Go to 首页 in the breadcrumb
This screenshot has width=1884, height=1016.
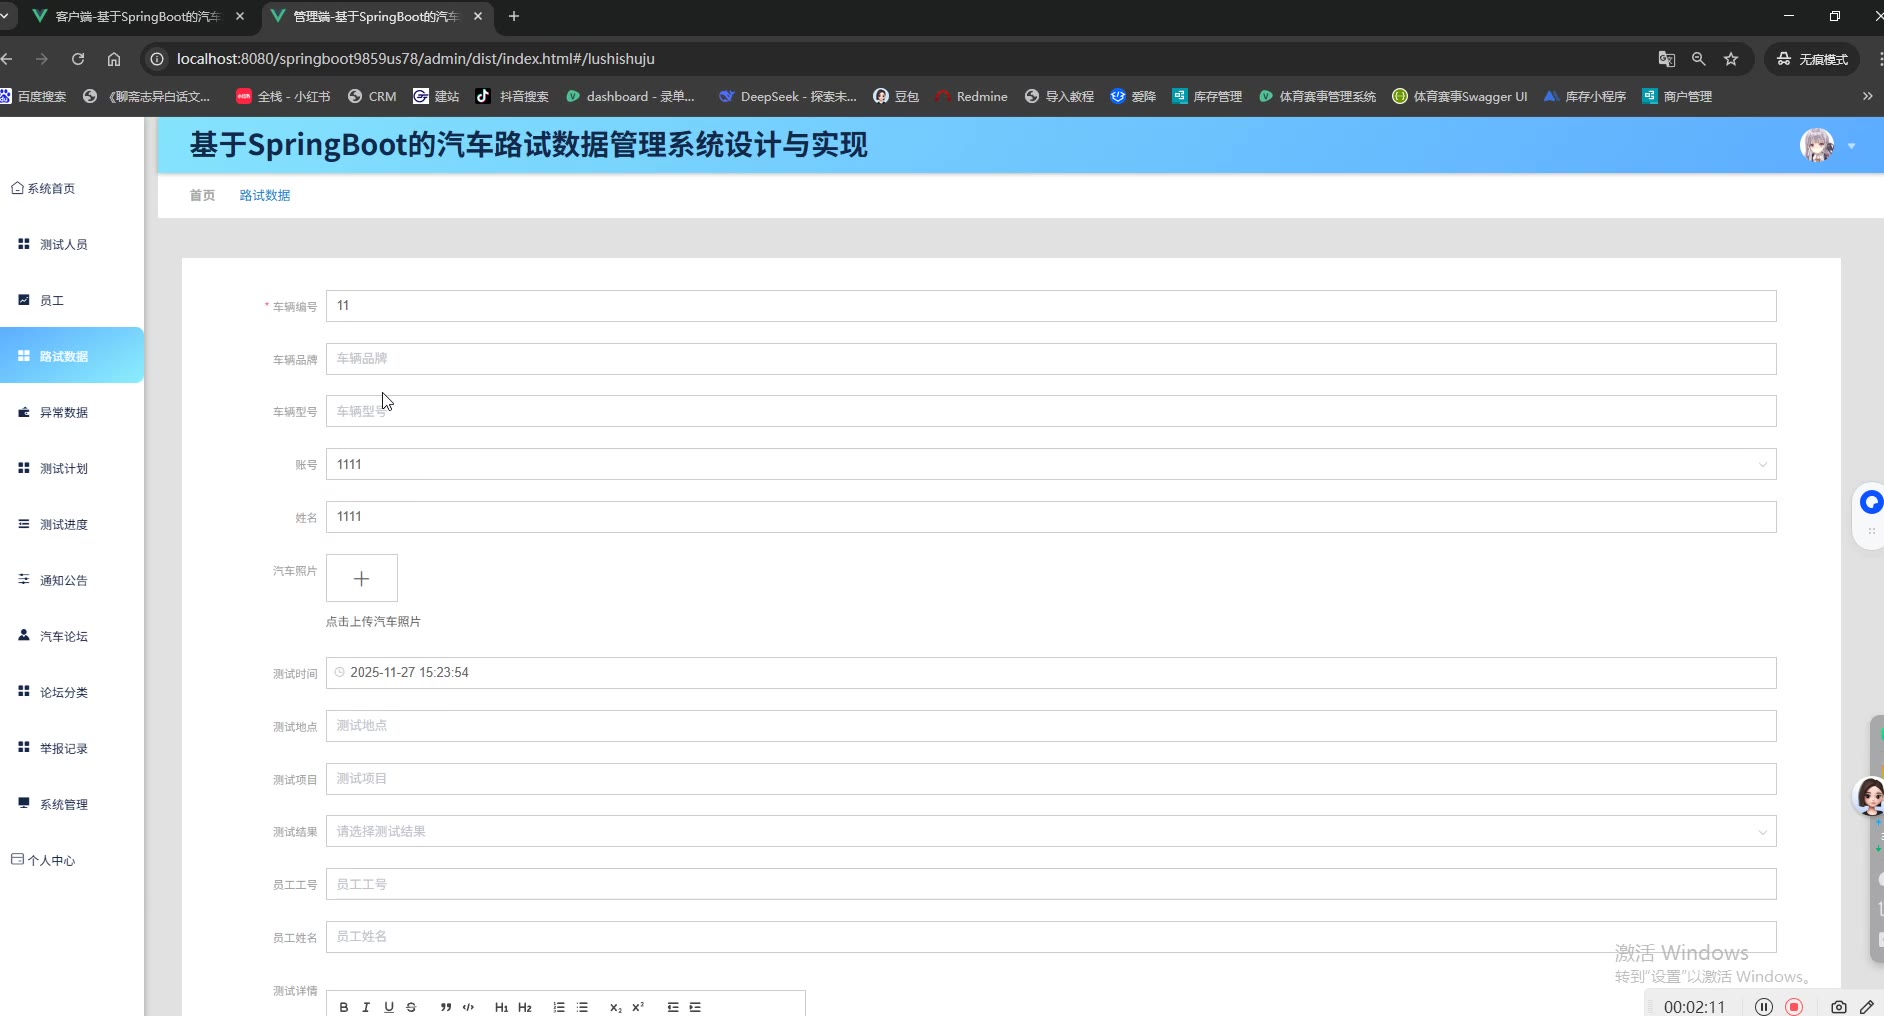click(x=202, y=195)
